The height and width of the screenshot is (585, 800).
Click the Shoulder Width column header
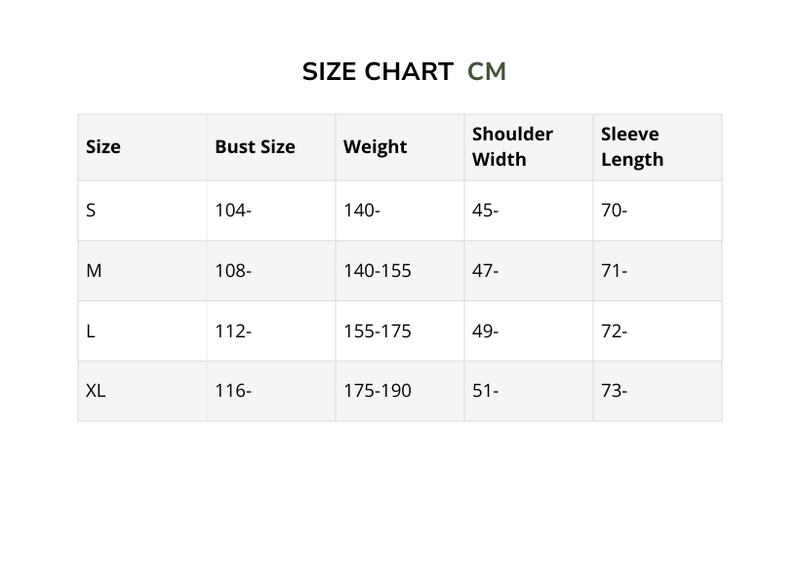coord(512,147)
